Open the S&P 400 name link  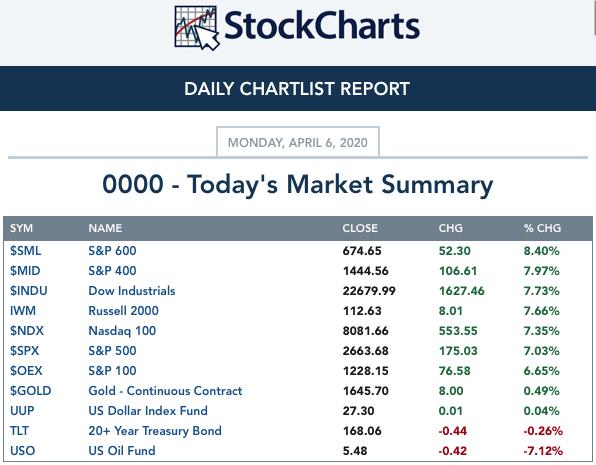(x=112, y=271)
